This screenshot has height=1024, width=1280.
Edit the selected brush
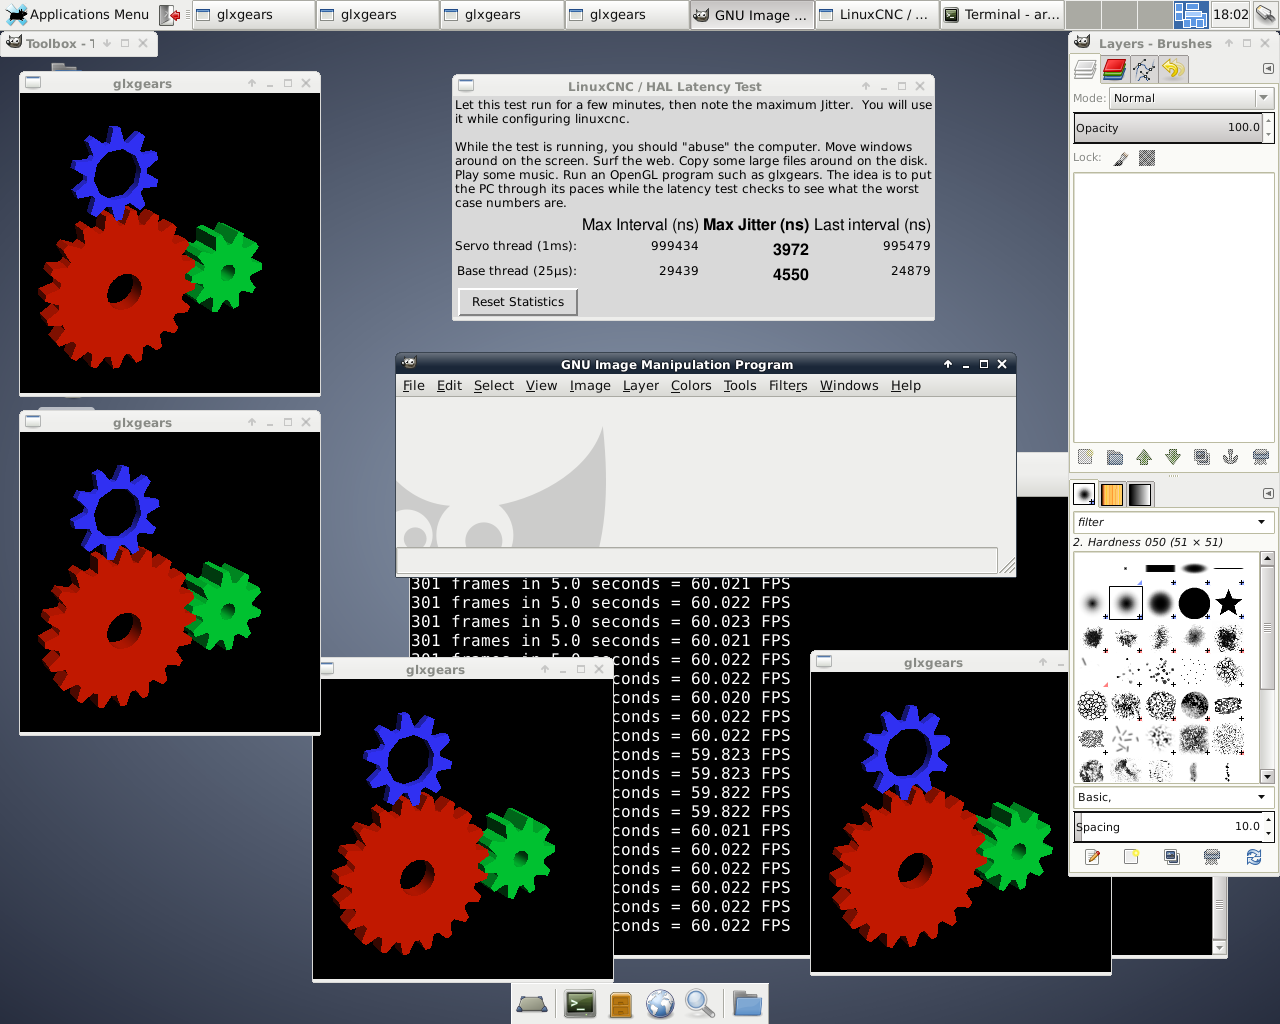tap(1092, 857)
